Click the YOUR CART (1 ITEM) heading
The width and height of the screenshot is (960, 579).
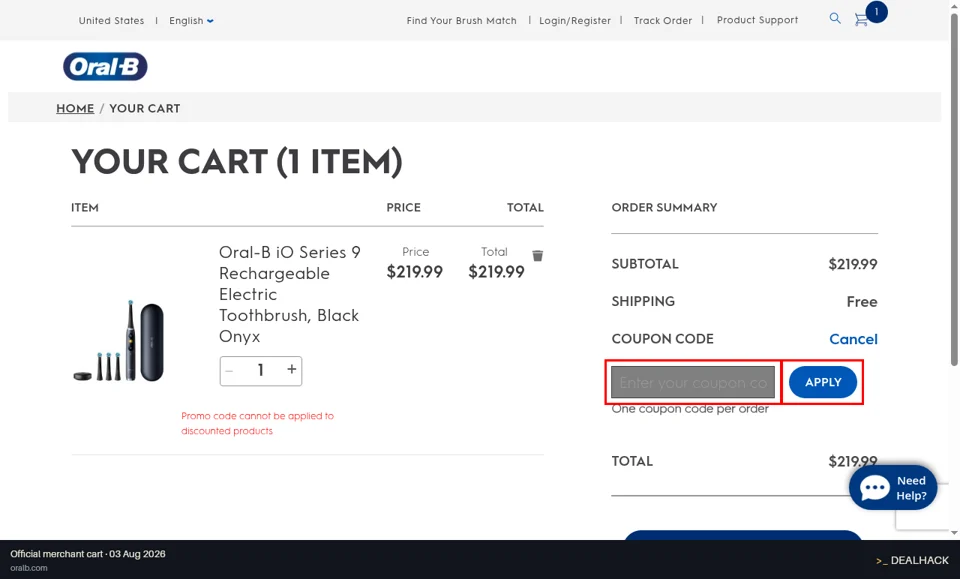point(237,162)
